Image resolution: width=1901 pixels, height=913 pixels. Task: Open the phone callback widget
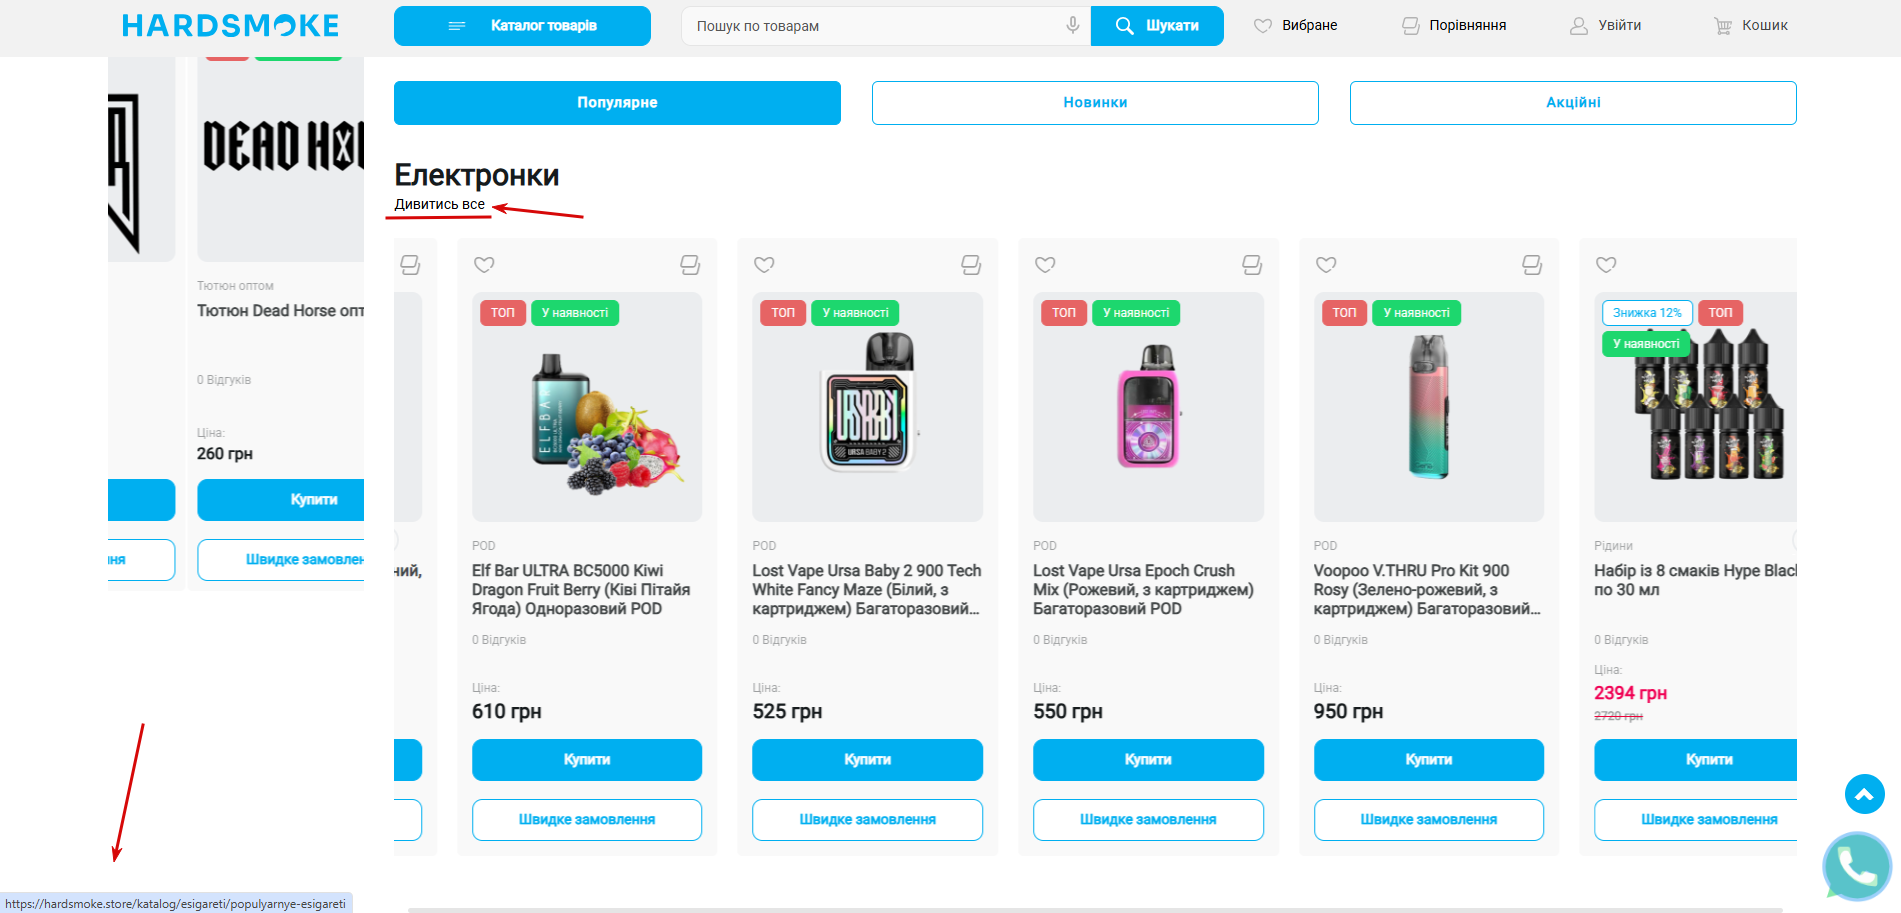1857,867
